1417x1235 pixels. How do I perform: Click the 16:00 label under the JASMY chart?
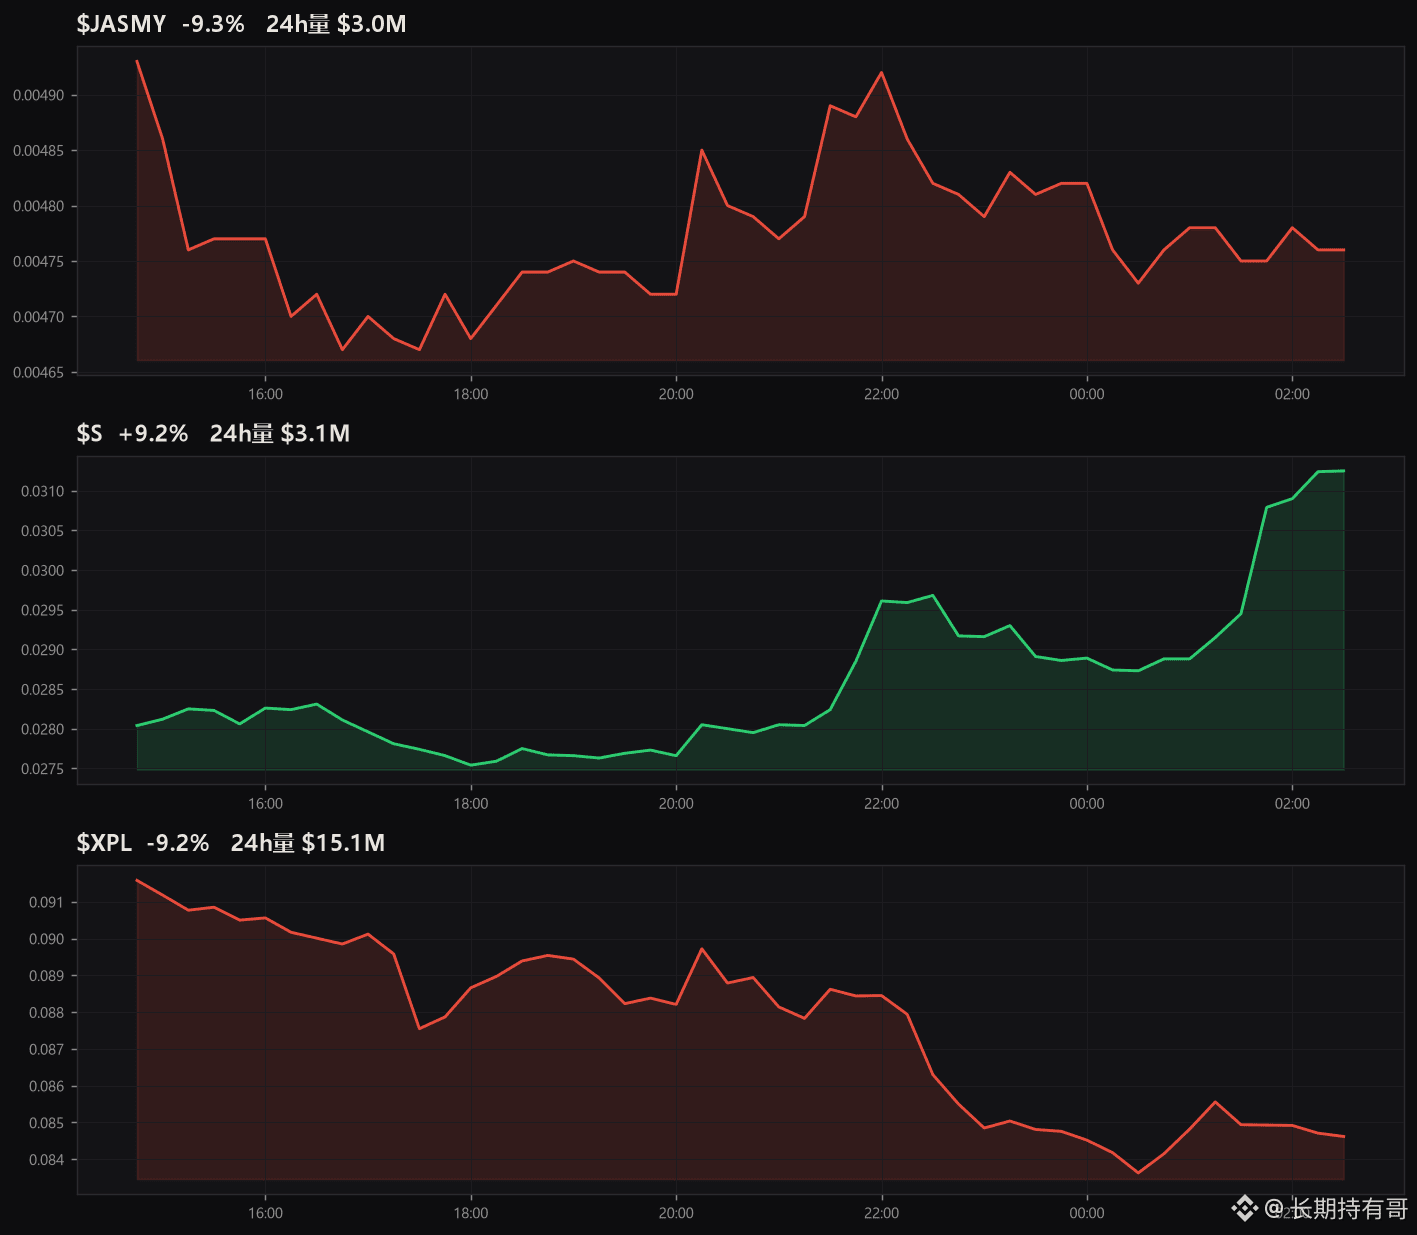265,394
